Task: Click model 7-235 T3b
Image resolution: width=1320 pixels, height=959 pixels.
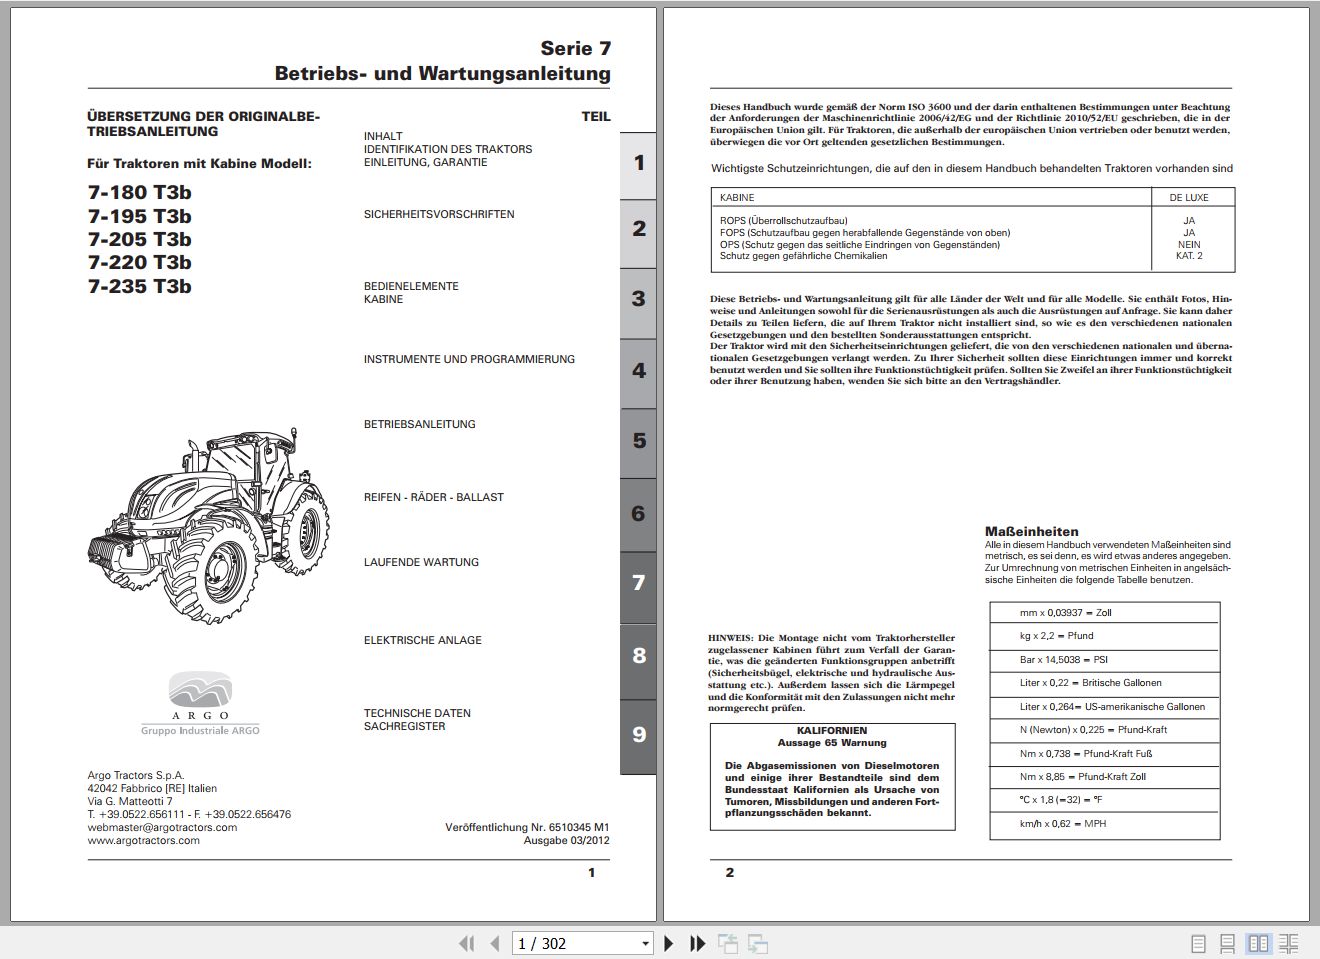Action: pyautogui.click(x=139, y=286)
